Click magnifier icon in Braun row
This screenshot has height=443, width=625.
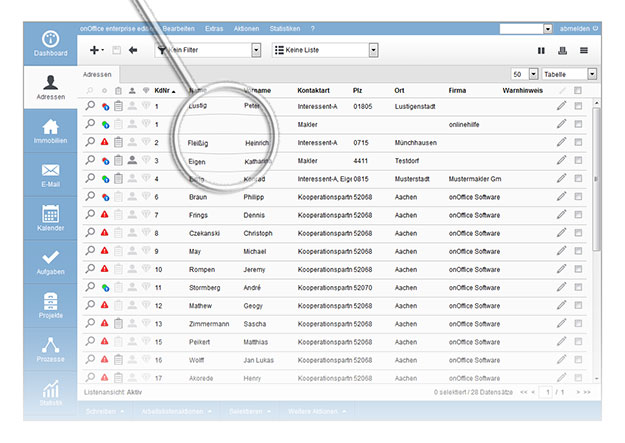(90, 196)
